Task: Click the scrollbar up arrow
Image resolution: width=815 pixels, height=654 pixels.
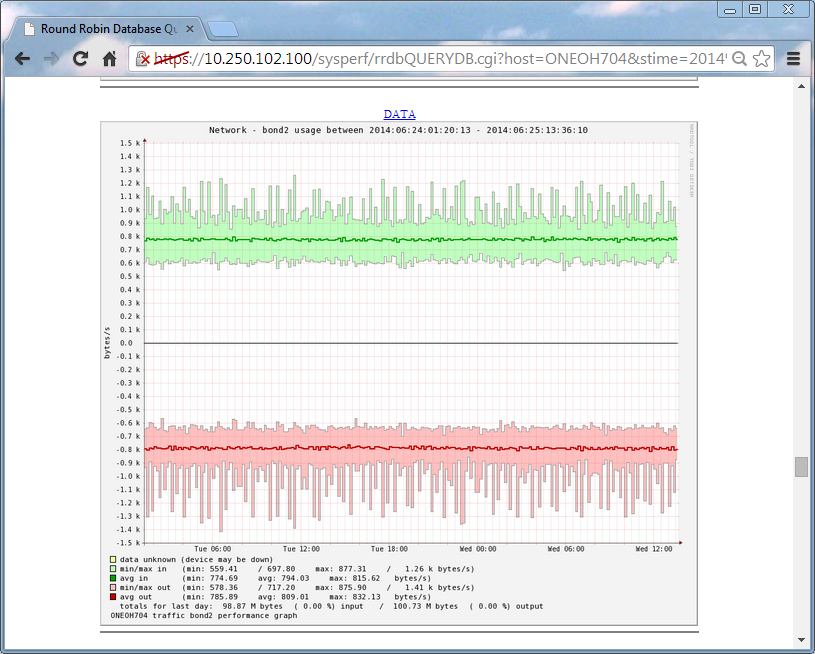Action: coord(799,88)
